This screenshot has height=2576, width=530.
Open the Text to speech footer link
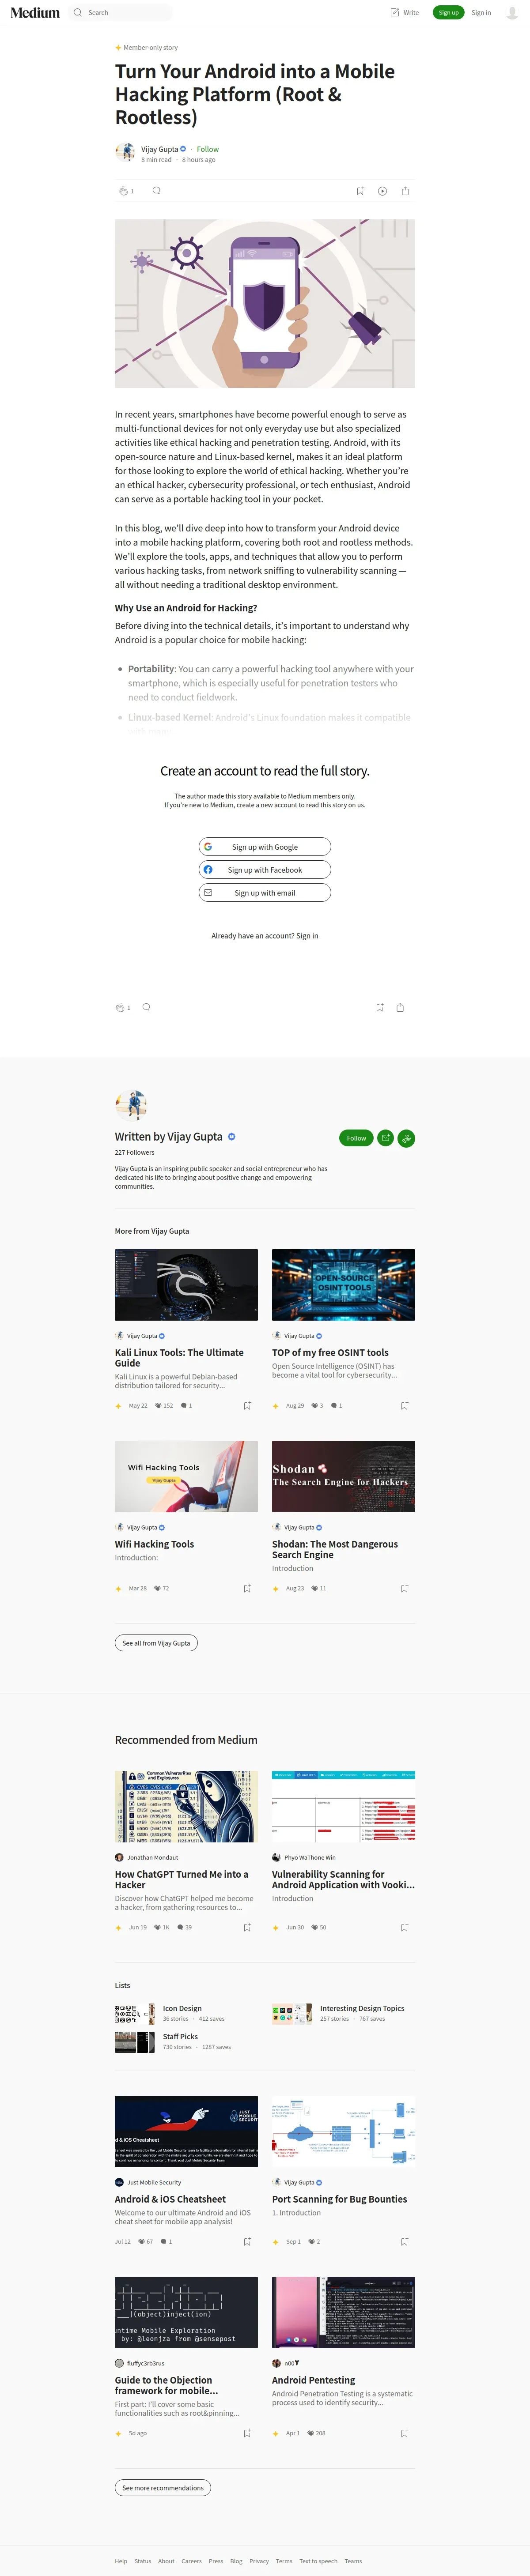(318, 2561)
